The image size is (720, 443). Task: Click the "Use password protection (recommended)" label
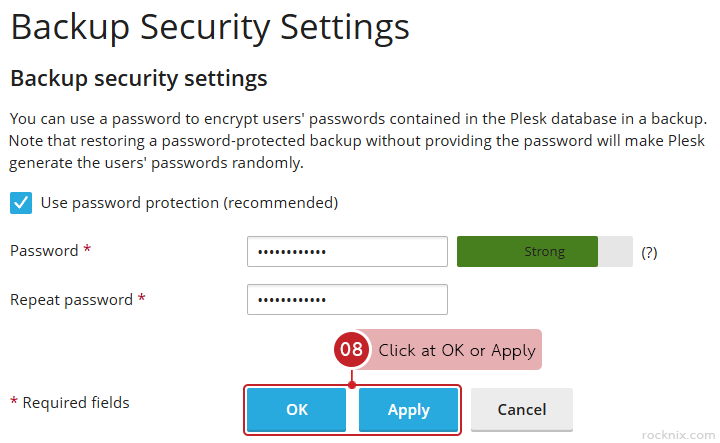click(x=189, y=203)
